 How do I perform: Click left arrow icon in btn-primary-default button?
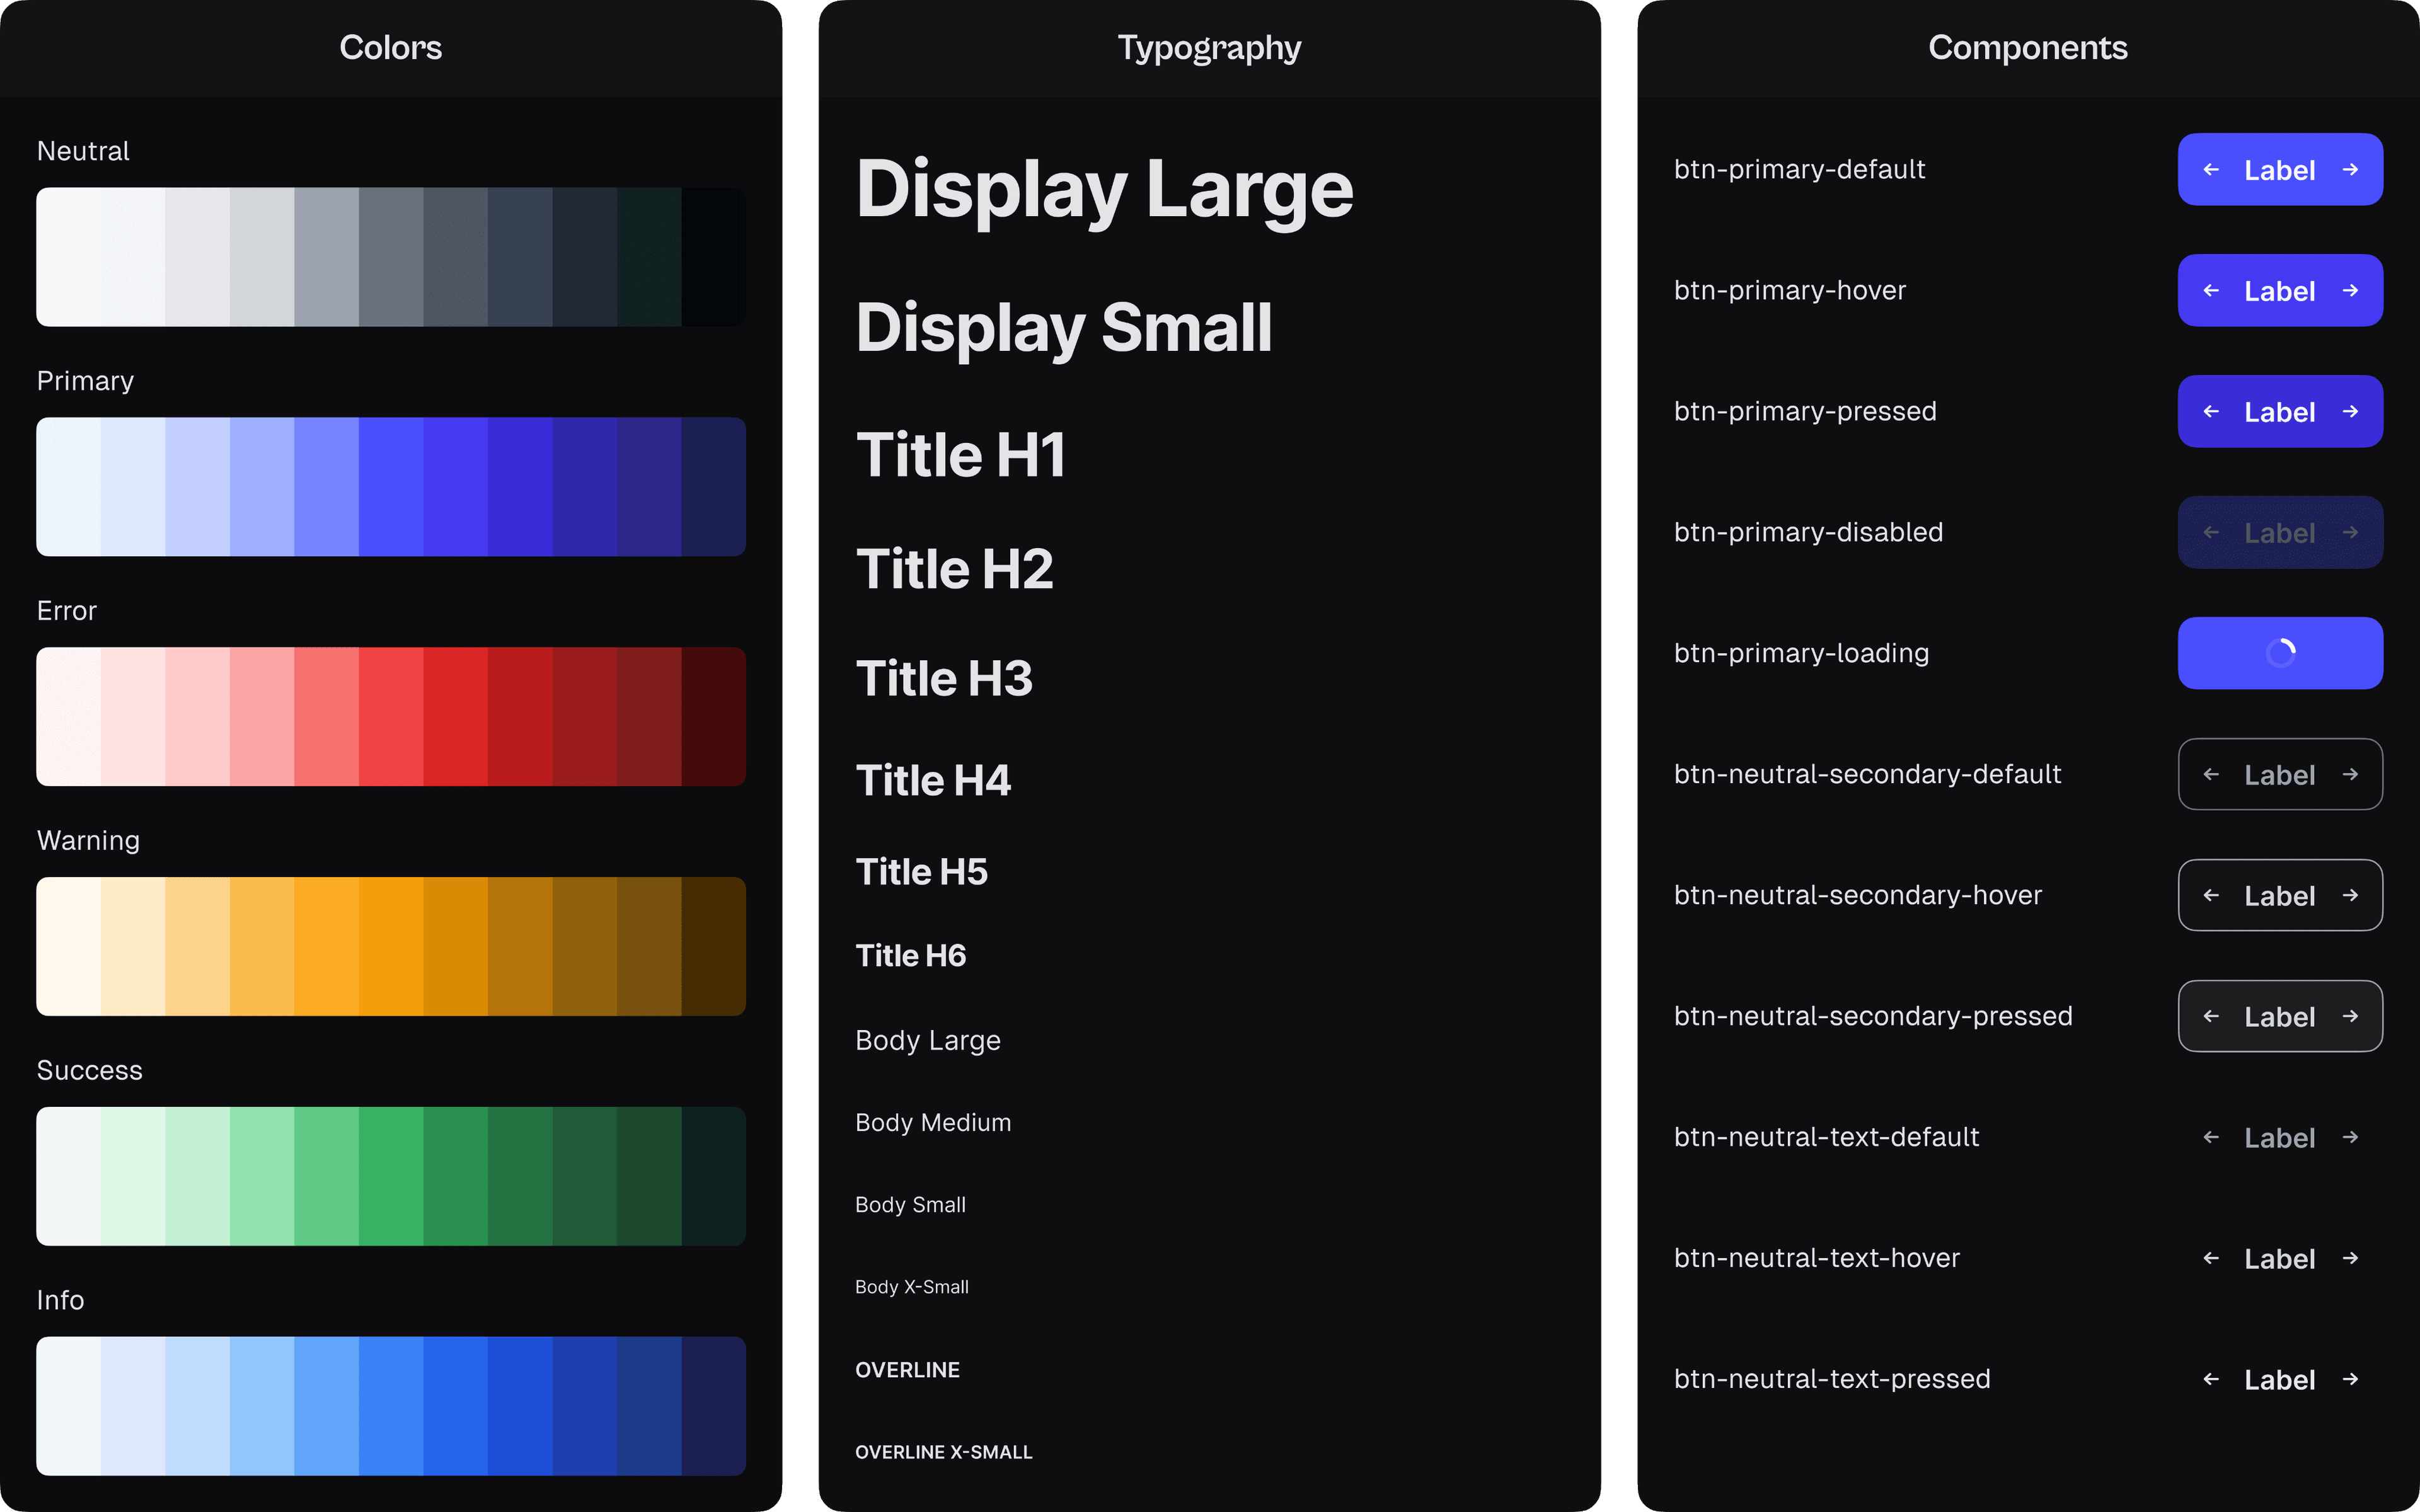2211,170
